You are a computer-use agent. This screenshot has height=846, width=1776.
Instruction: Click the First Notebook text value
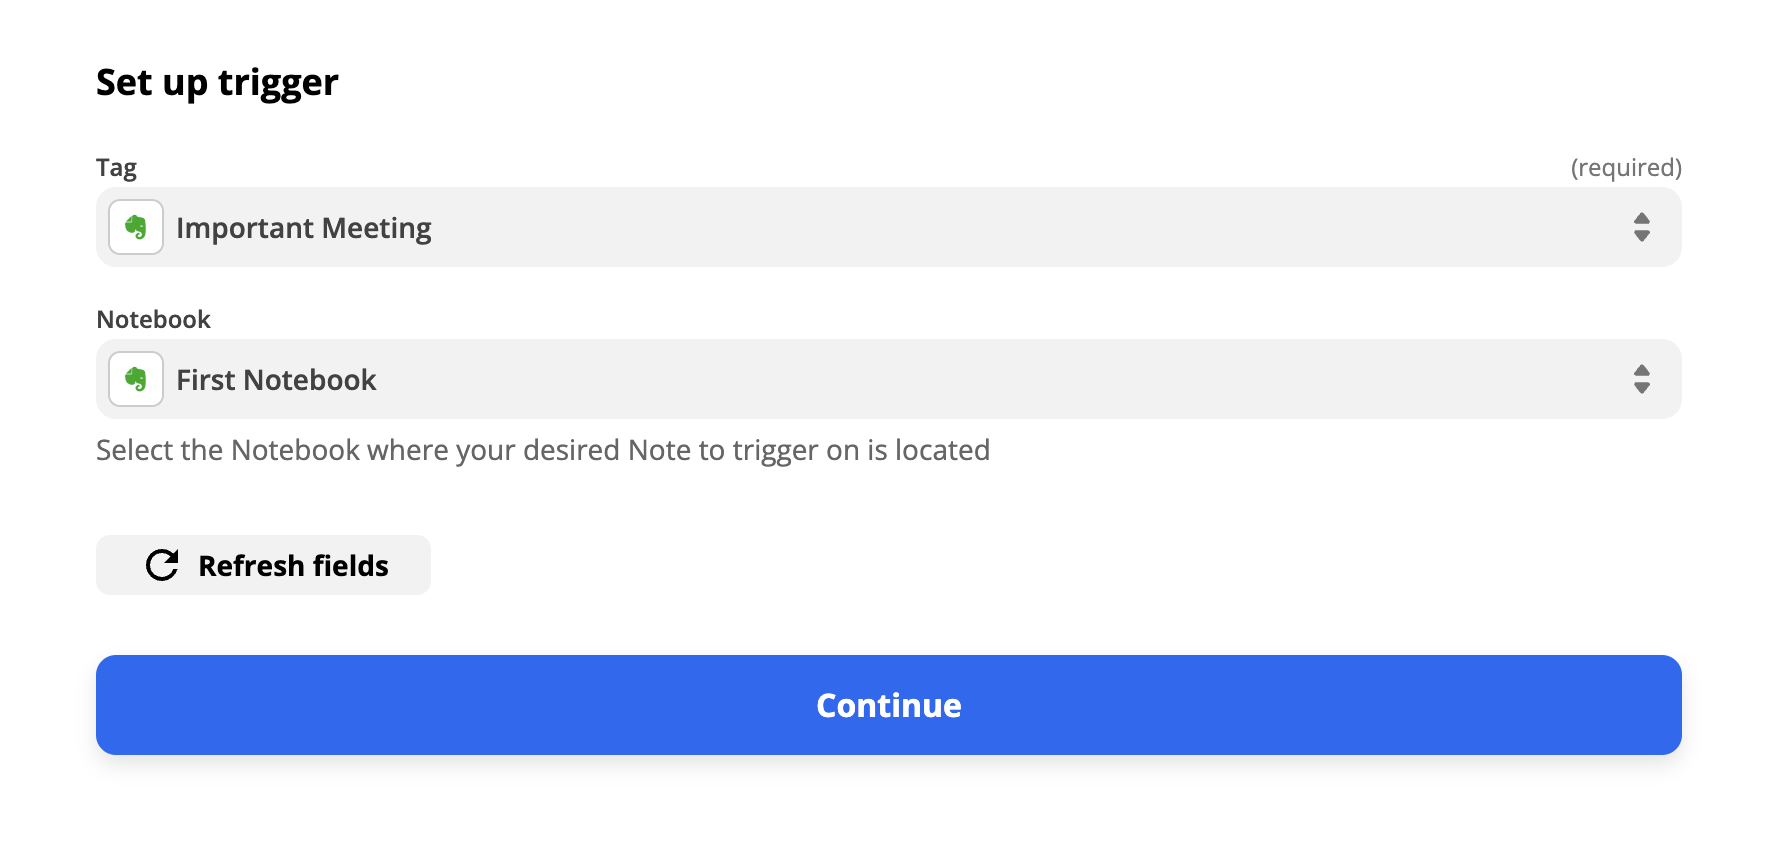[276, 380]
